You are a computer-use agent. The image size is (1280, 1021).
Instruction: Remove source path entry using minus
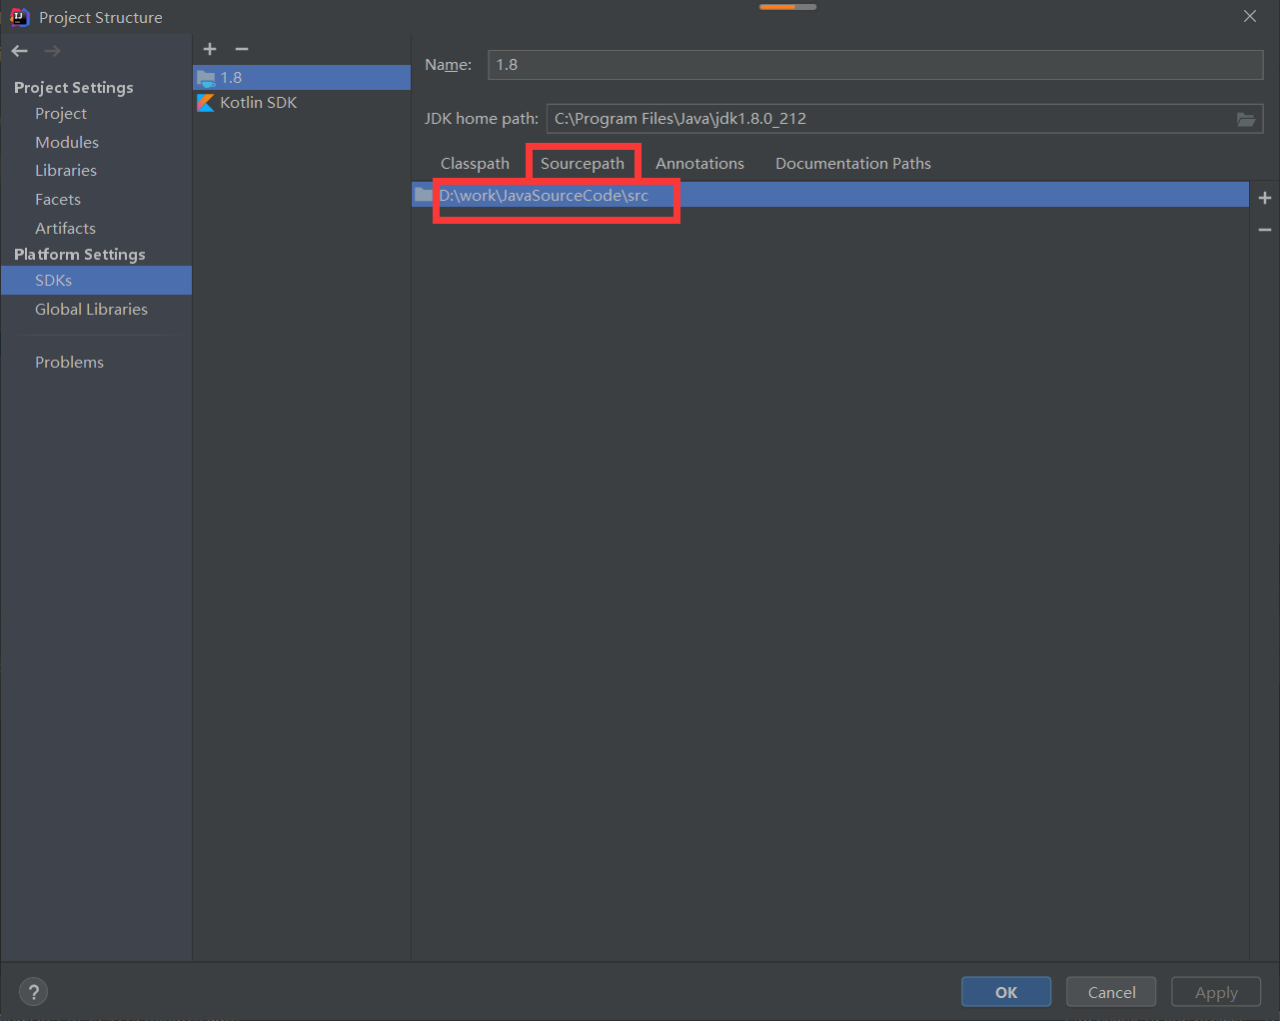tap(1265, 230)
